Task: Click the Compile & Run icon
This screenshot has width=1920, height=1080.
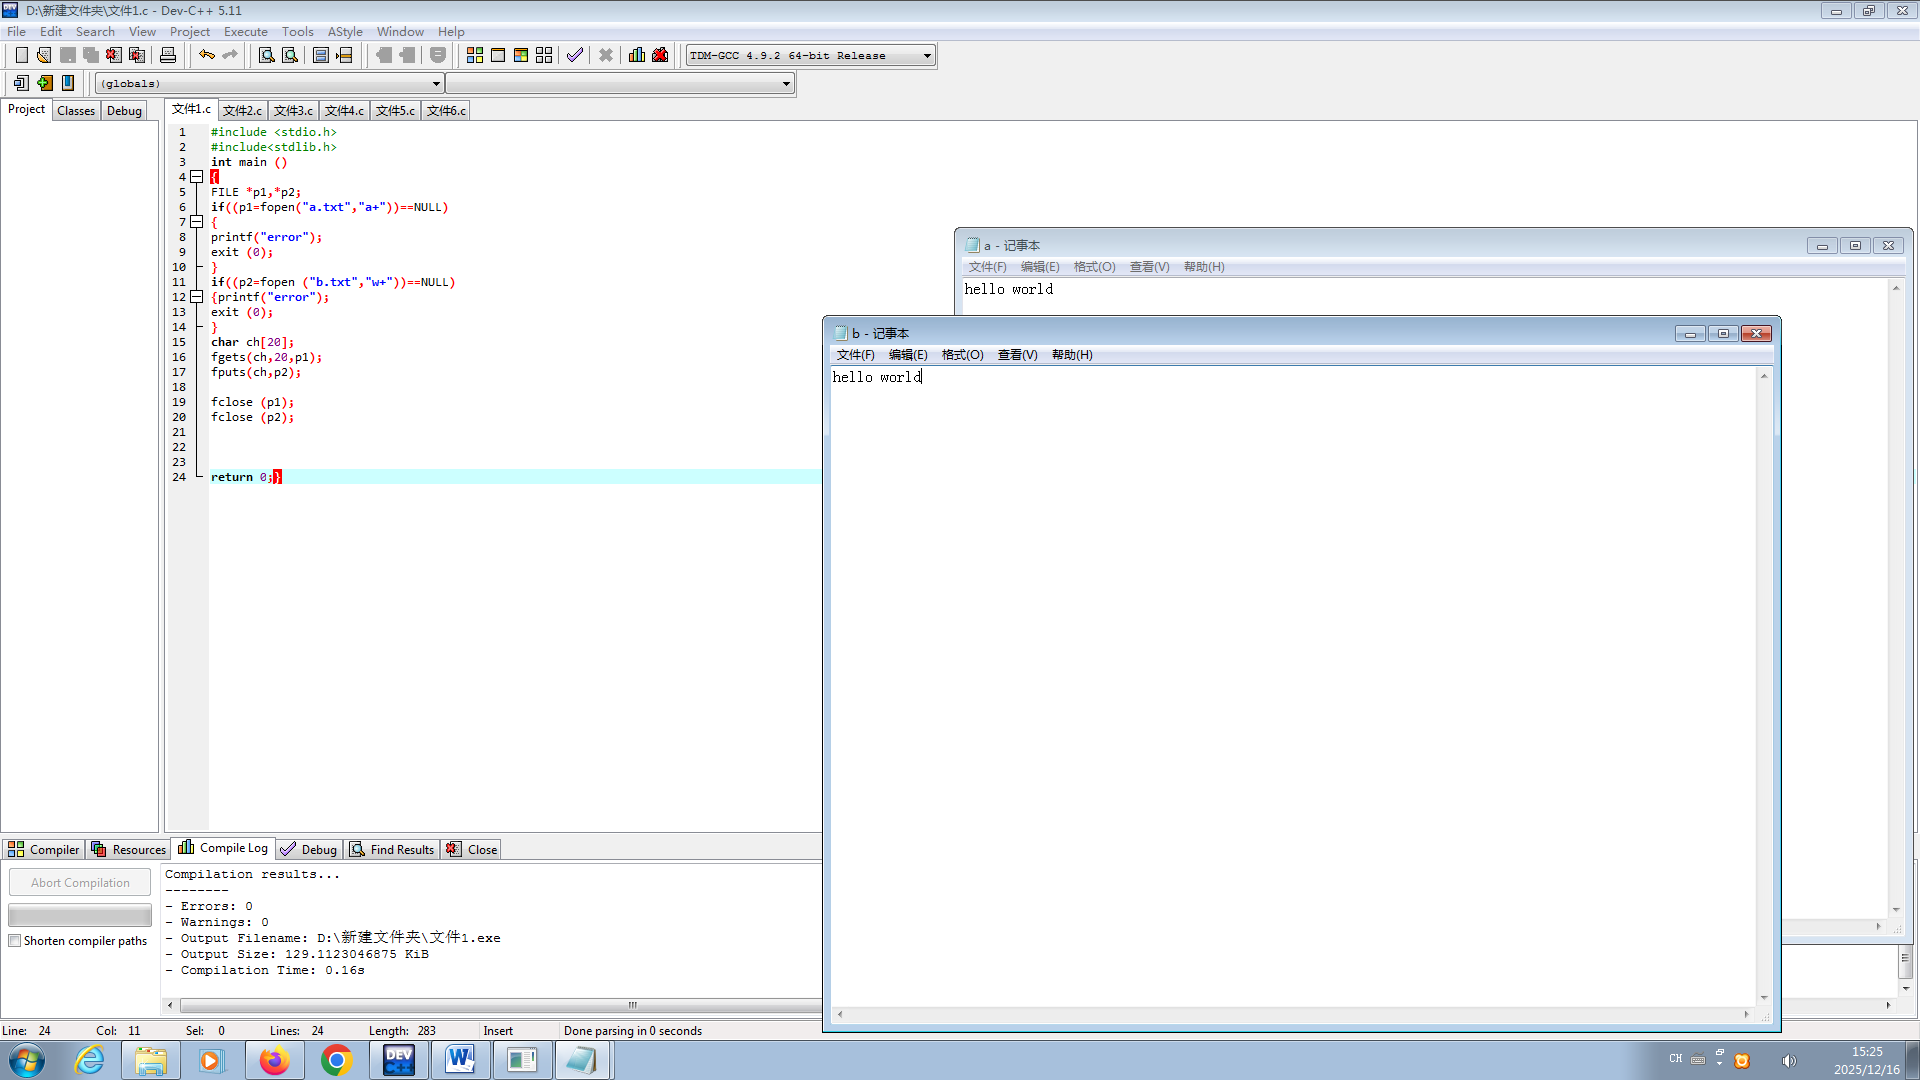Action: 521,55
